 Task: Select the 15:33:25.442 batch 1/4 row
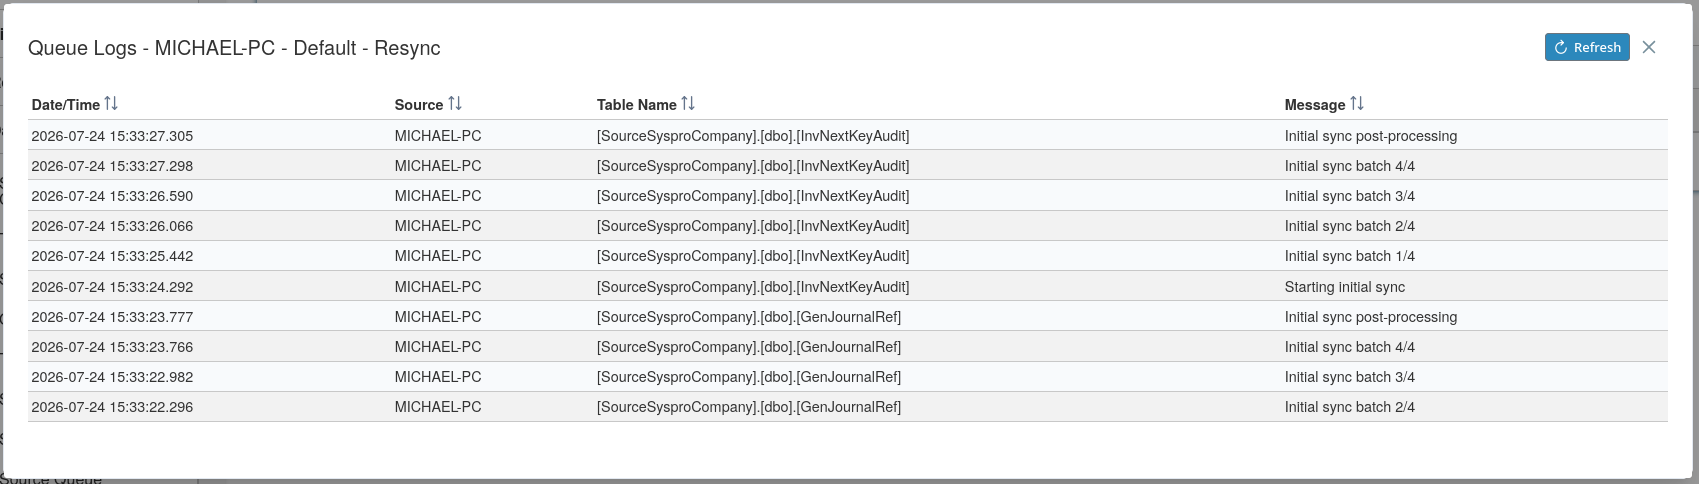(x=848, y=256)
